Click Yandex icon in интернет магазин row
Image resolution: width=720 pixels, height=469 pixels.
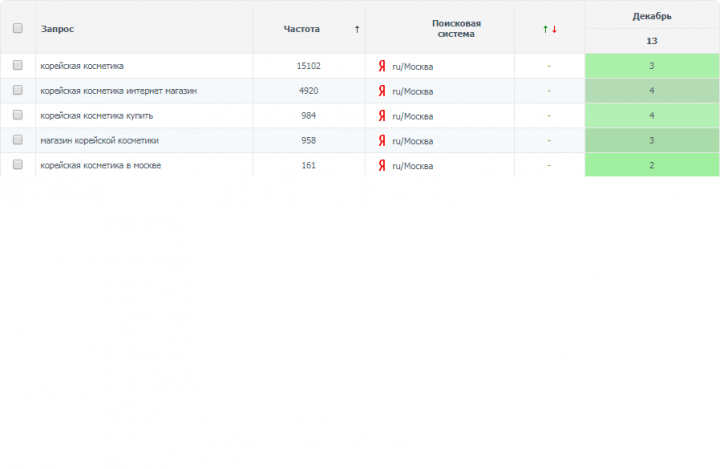tap(382, 91)
